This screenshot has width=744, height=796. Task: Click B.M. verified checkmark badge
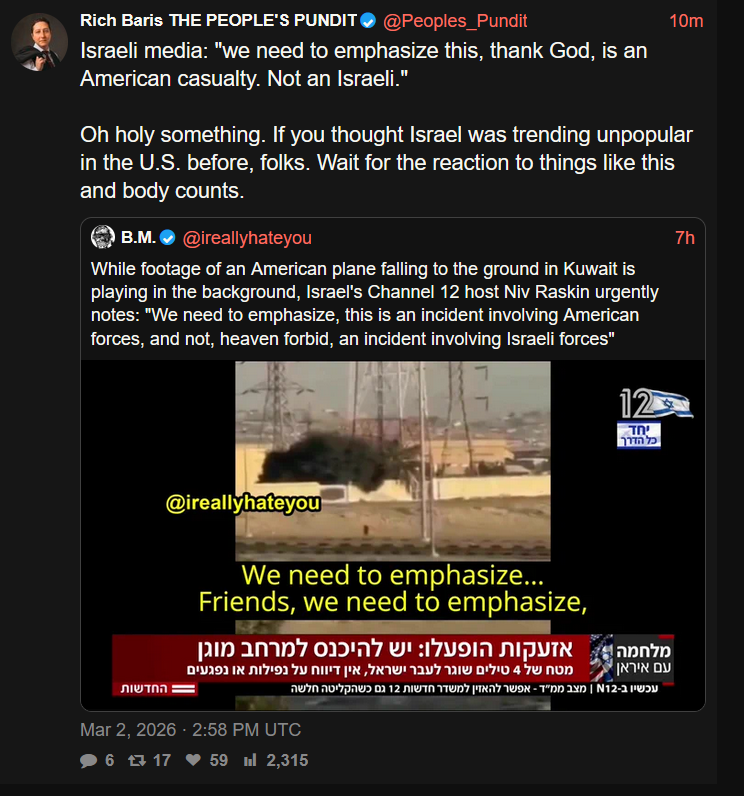(x=167, y=238)
